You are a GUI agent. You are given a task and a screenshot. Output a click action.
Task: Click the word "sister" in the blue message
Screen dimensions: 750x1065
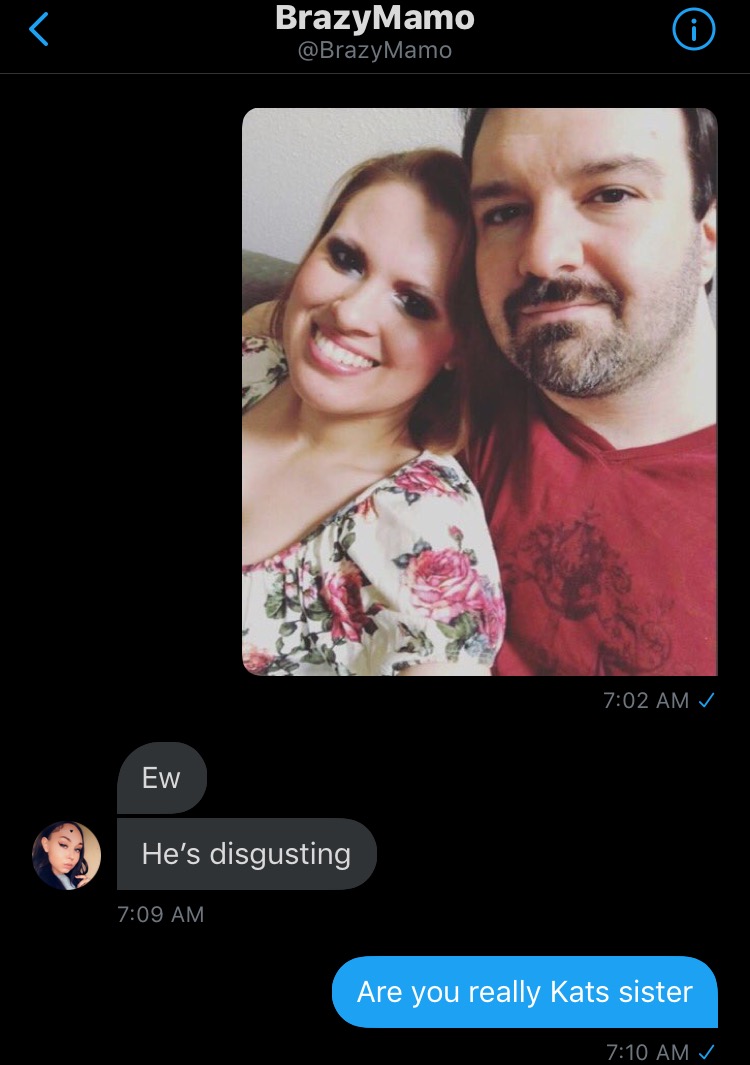point(656,992)
